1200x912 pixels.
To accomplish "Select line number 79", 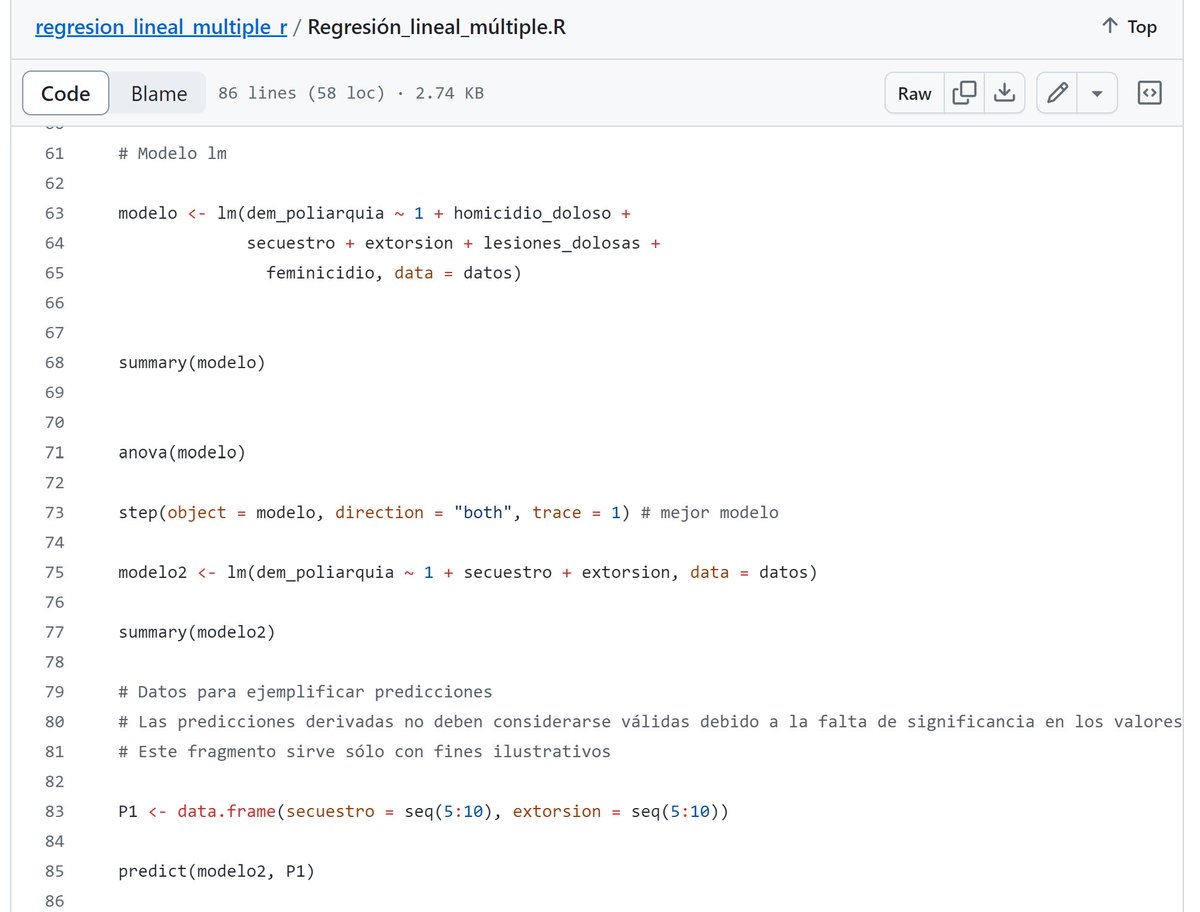I will pyautogui.click(x=54, y=692).
